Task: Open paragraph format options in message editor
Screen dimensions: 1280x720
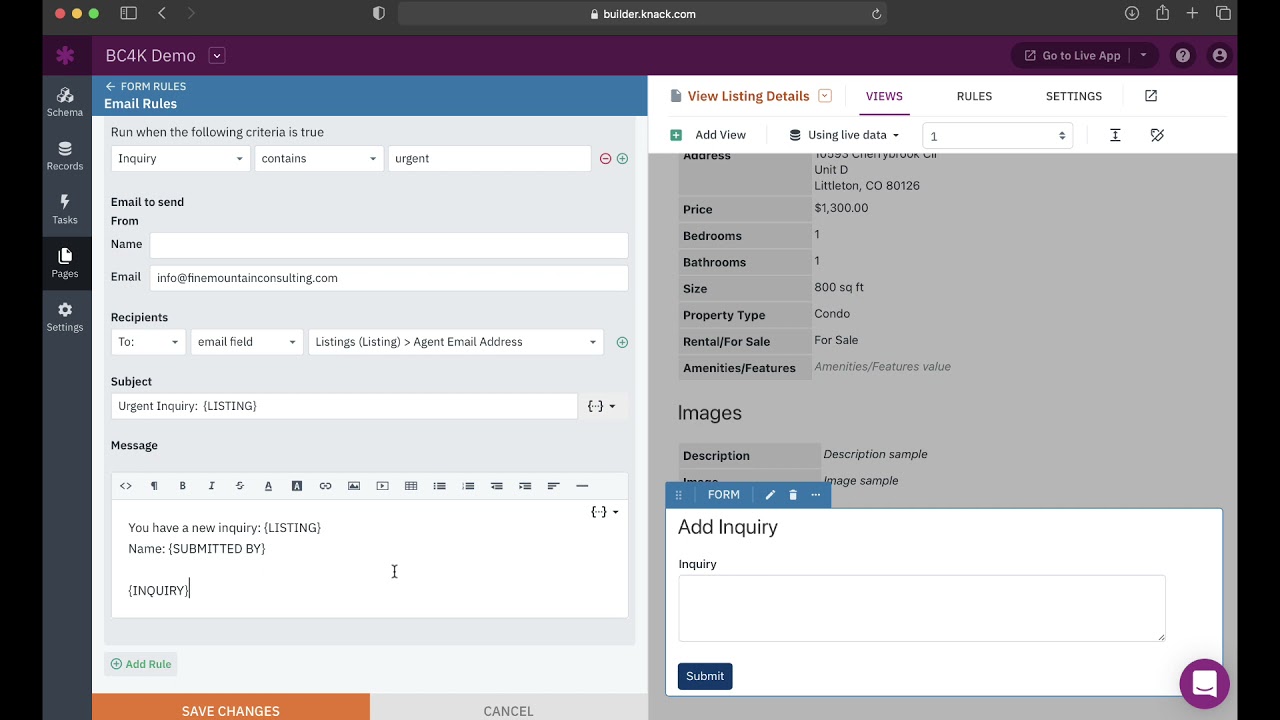Action: pos(154,486)
